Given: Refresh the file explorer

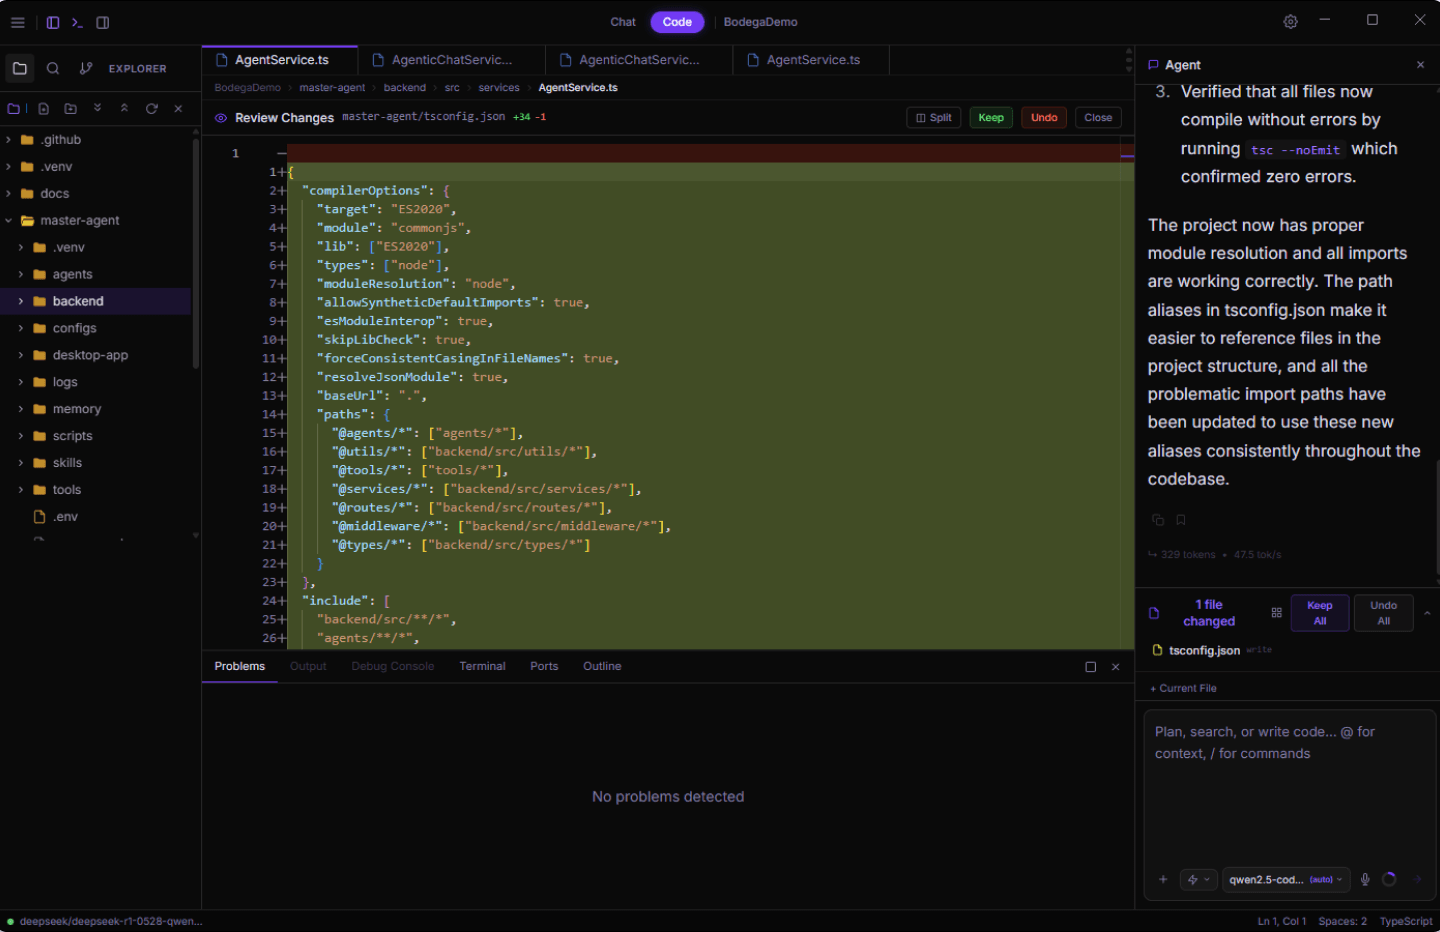Looking at the screenshot, I should [151, 108].
